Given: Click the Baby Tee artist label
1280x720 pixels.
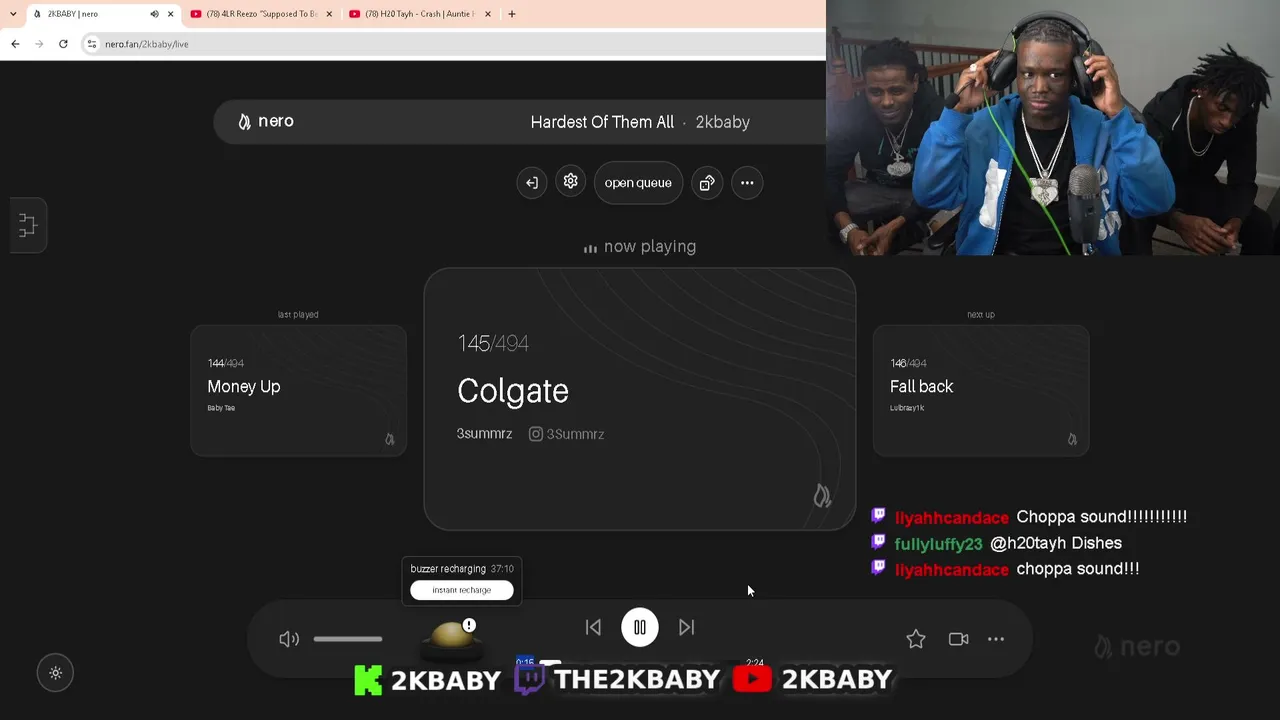Looking at the screenshot, I should [x=221, y=408].
